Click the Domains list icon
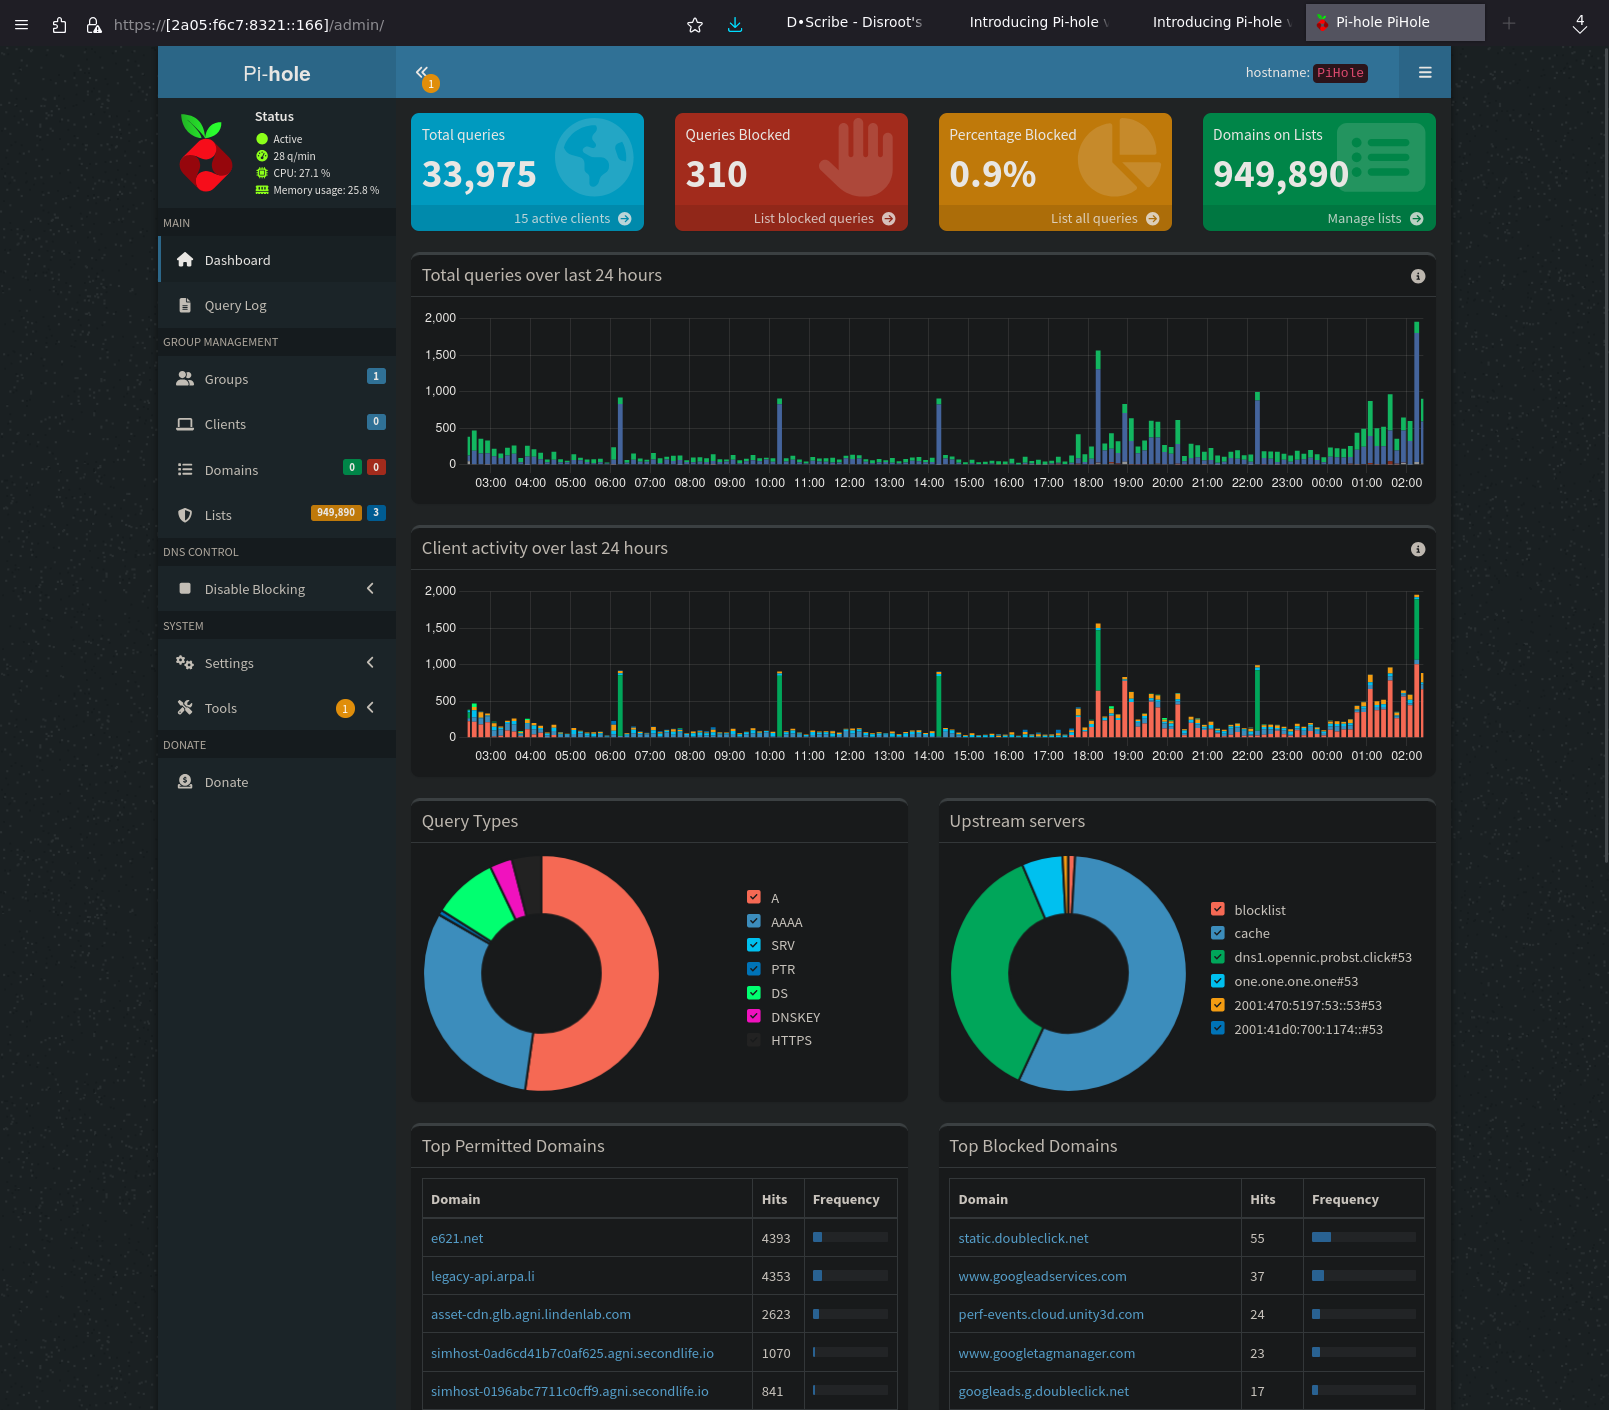 click(185, 470)
